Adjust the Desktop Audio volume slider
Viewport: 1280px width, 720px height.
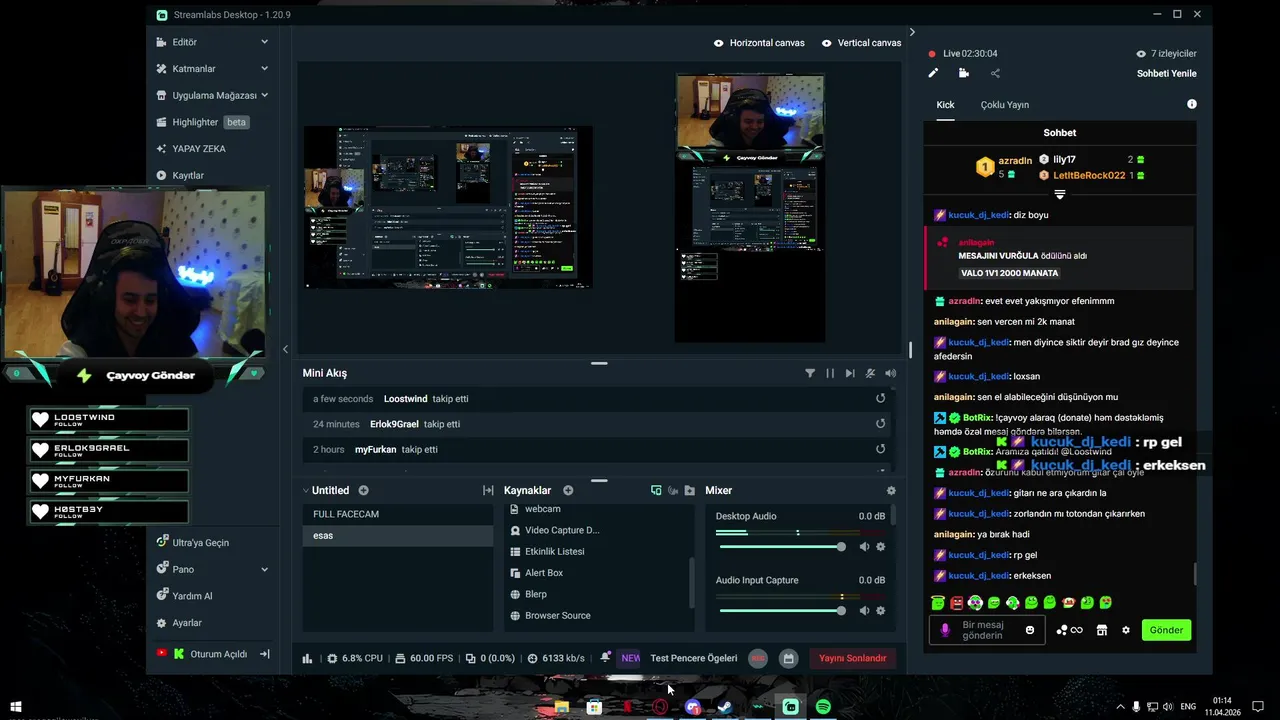click(x=781, y=547)
